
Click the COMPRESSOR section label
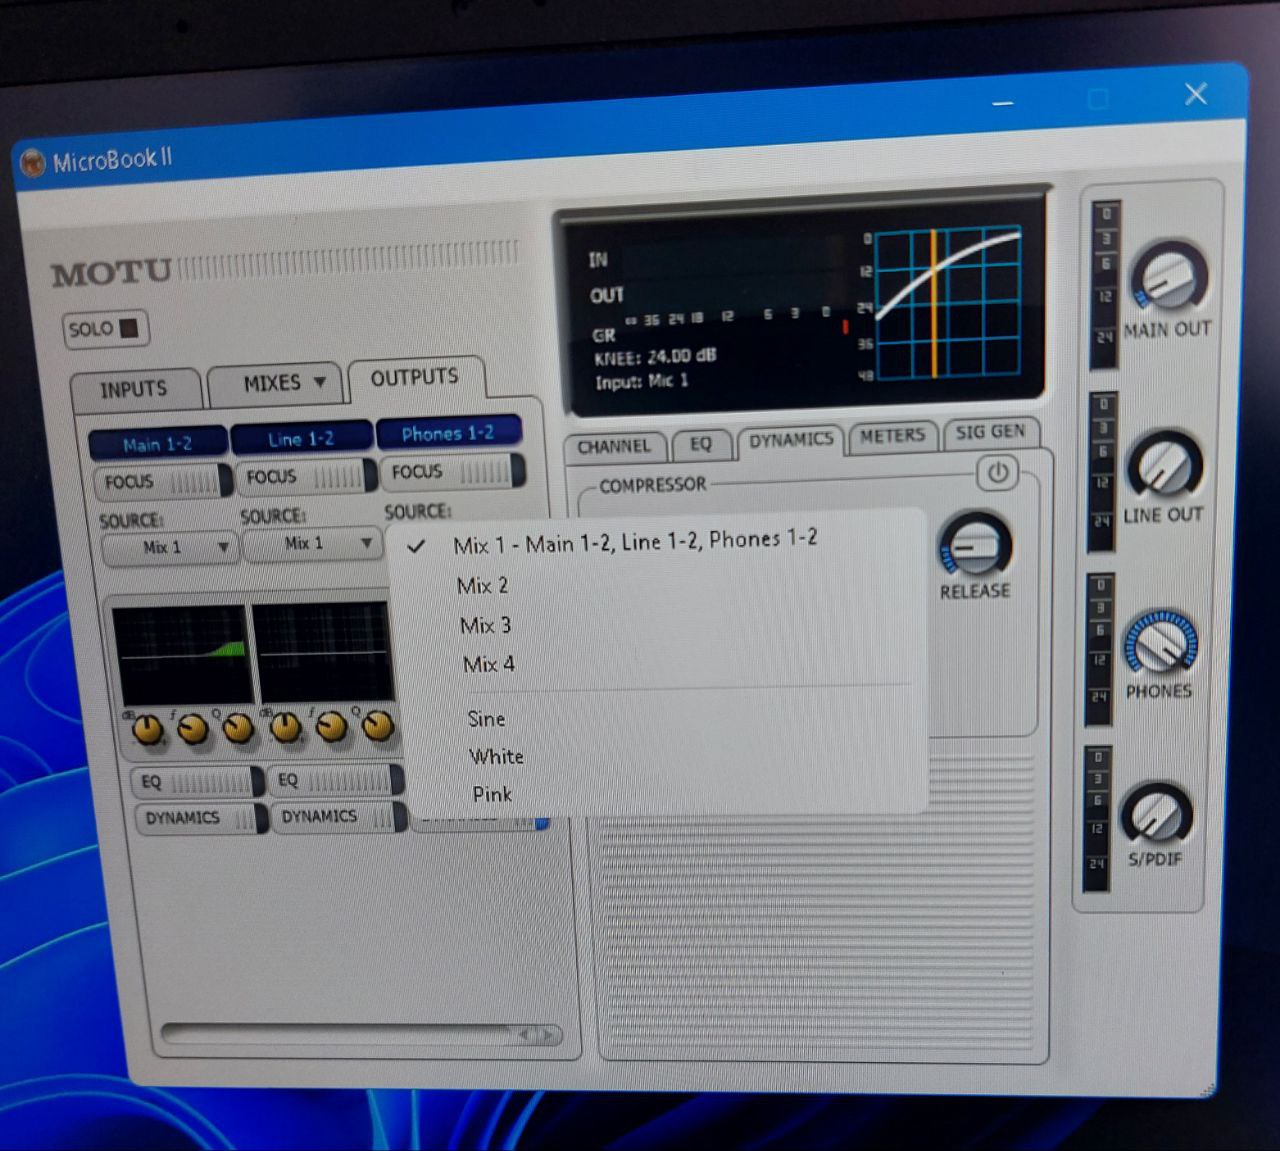click(x=653, y=485)
